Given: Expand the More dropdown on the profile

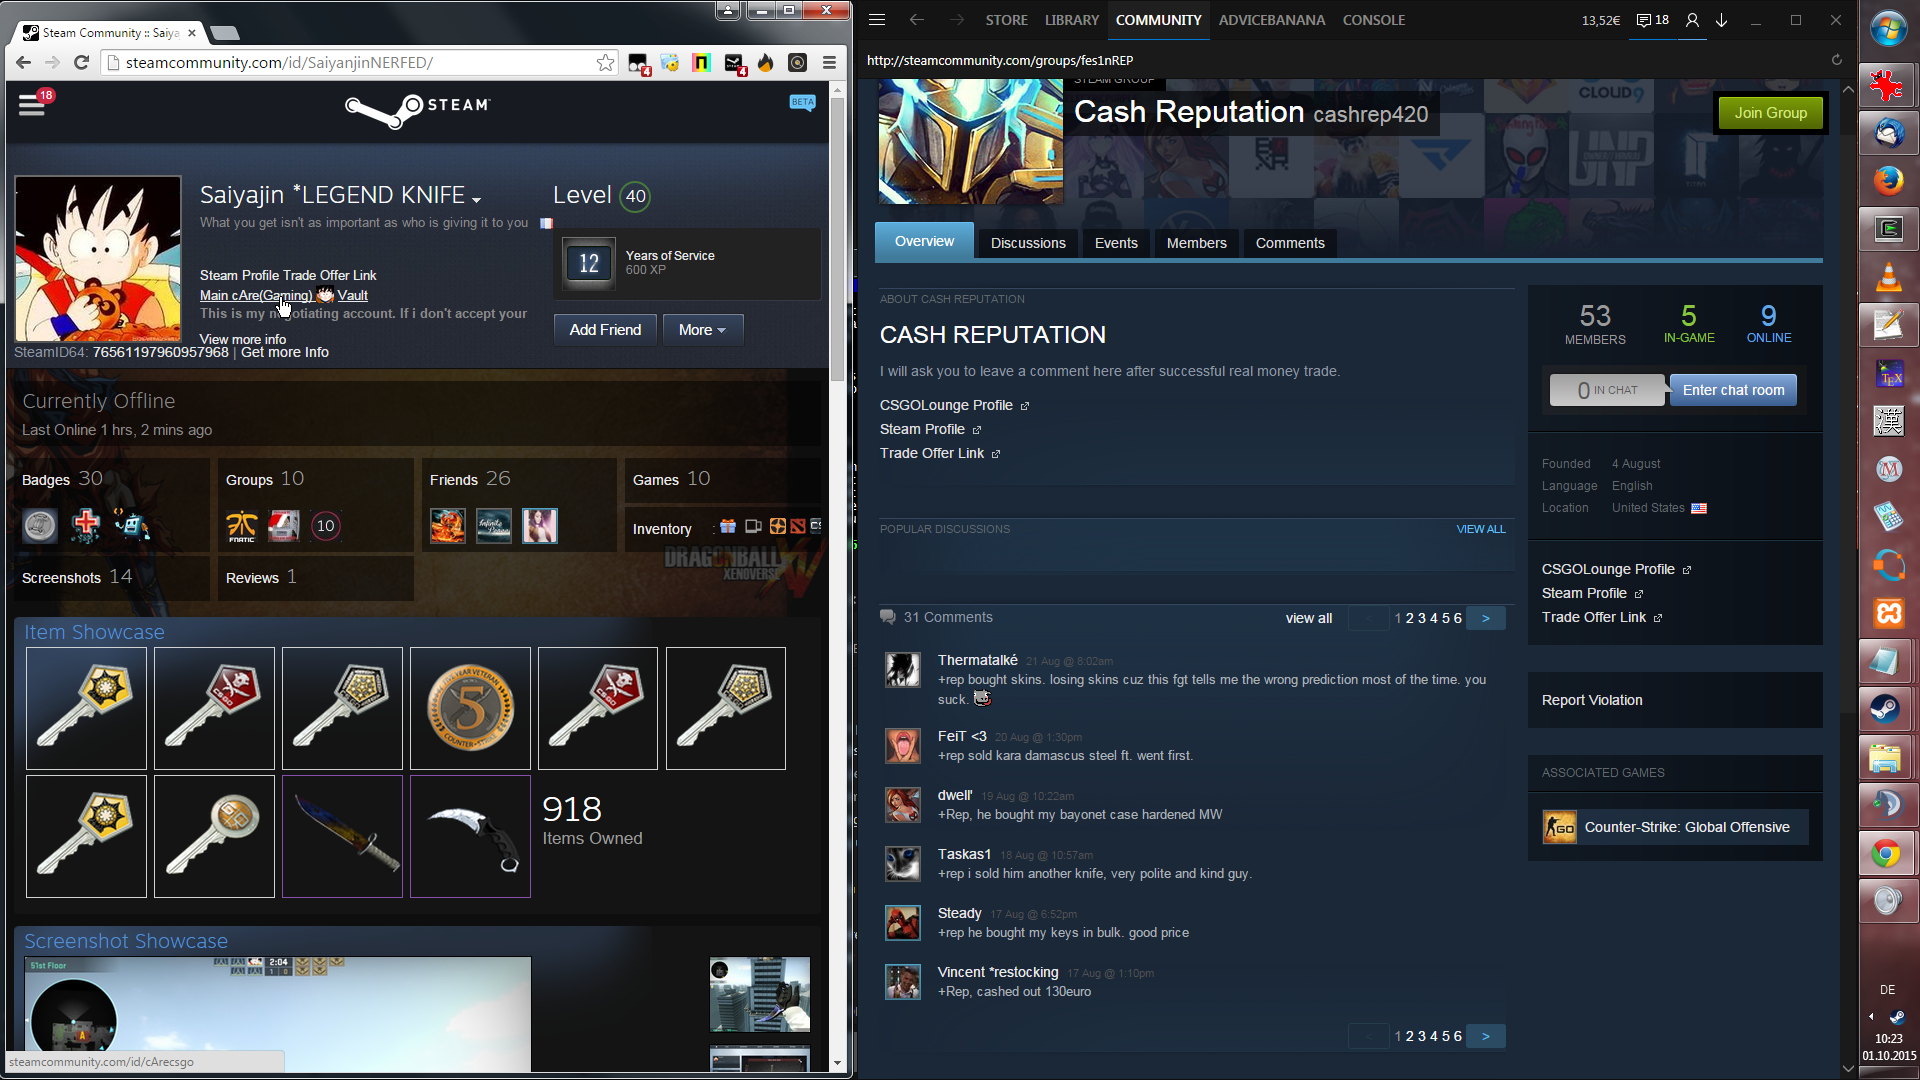Looking at the screenshot, I should 702,330.
